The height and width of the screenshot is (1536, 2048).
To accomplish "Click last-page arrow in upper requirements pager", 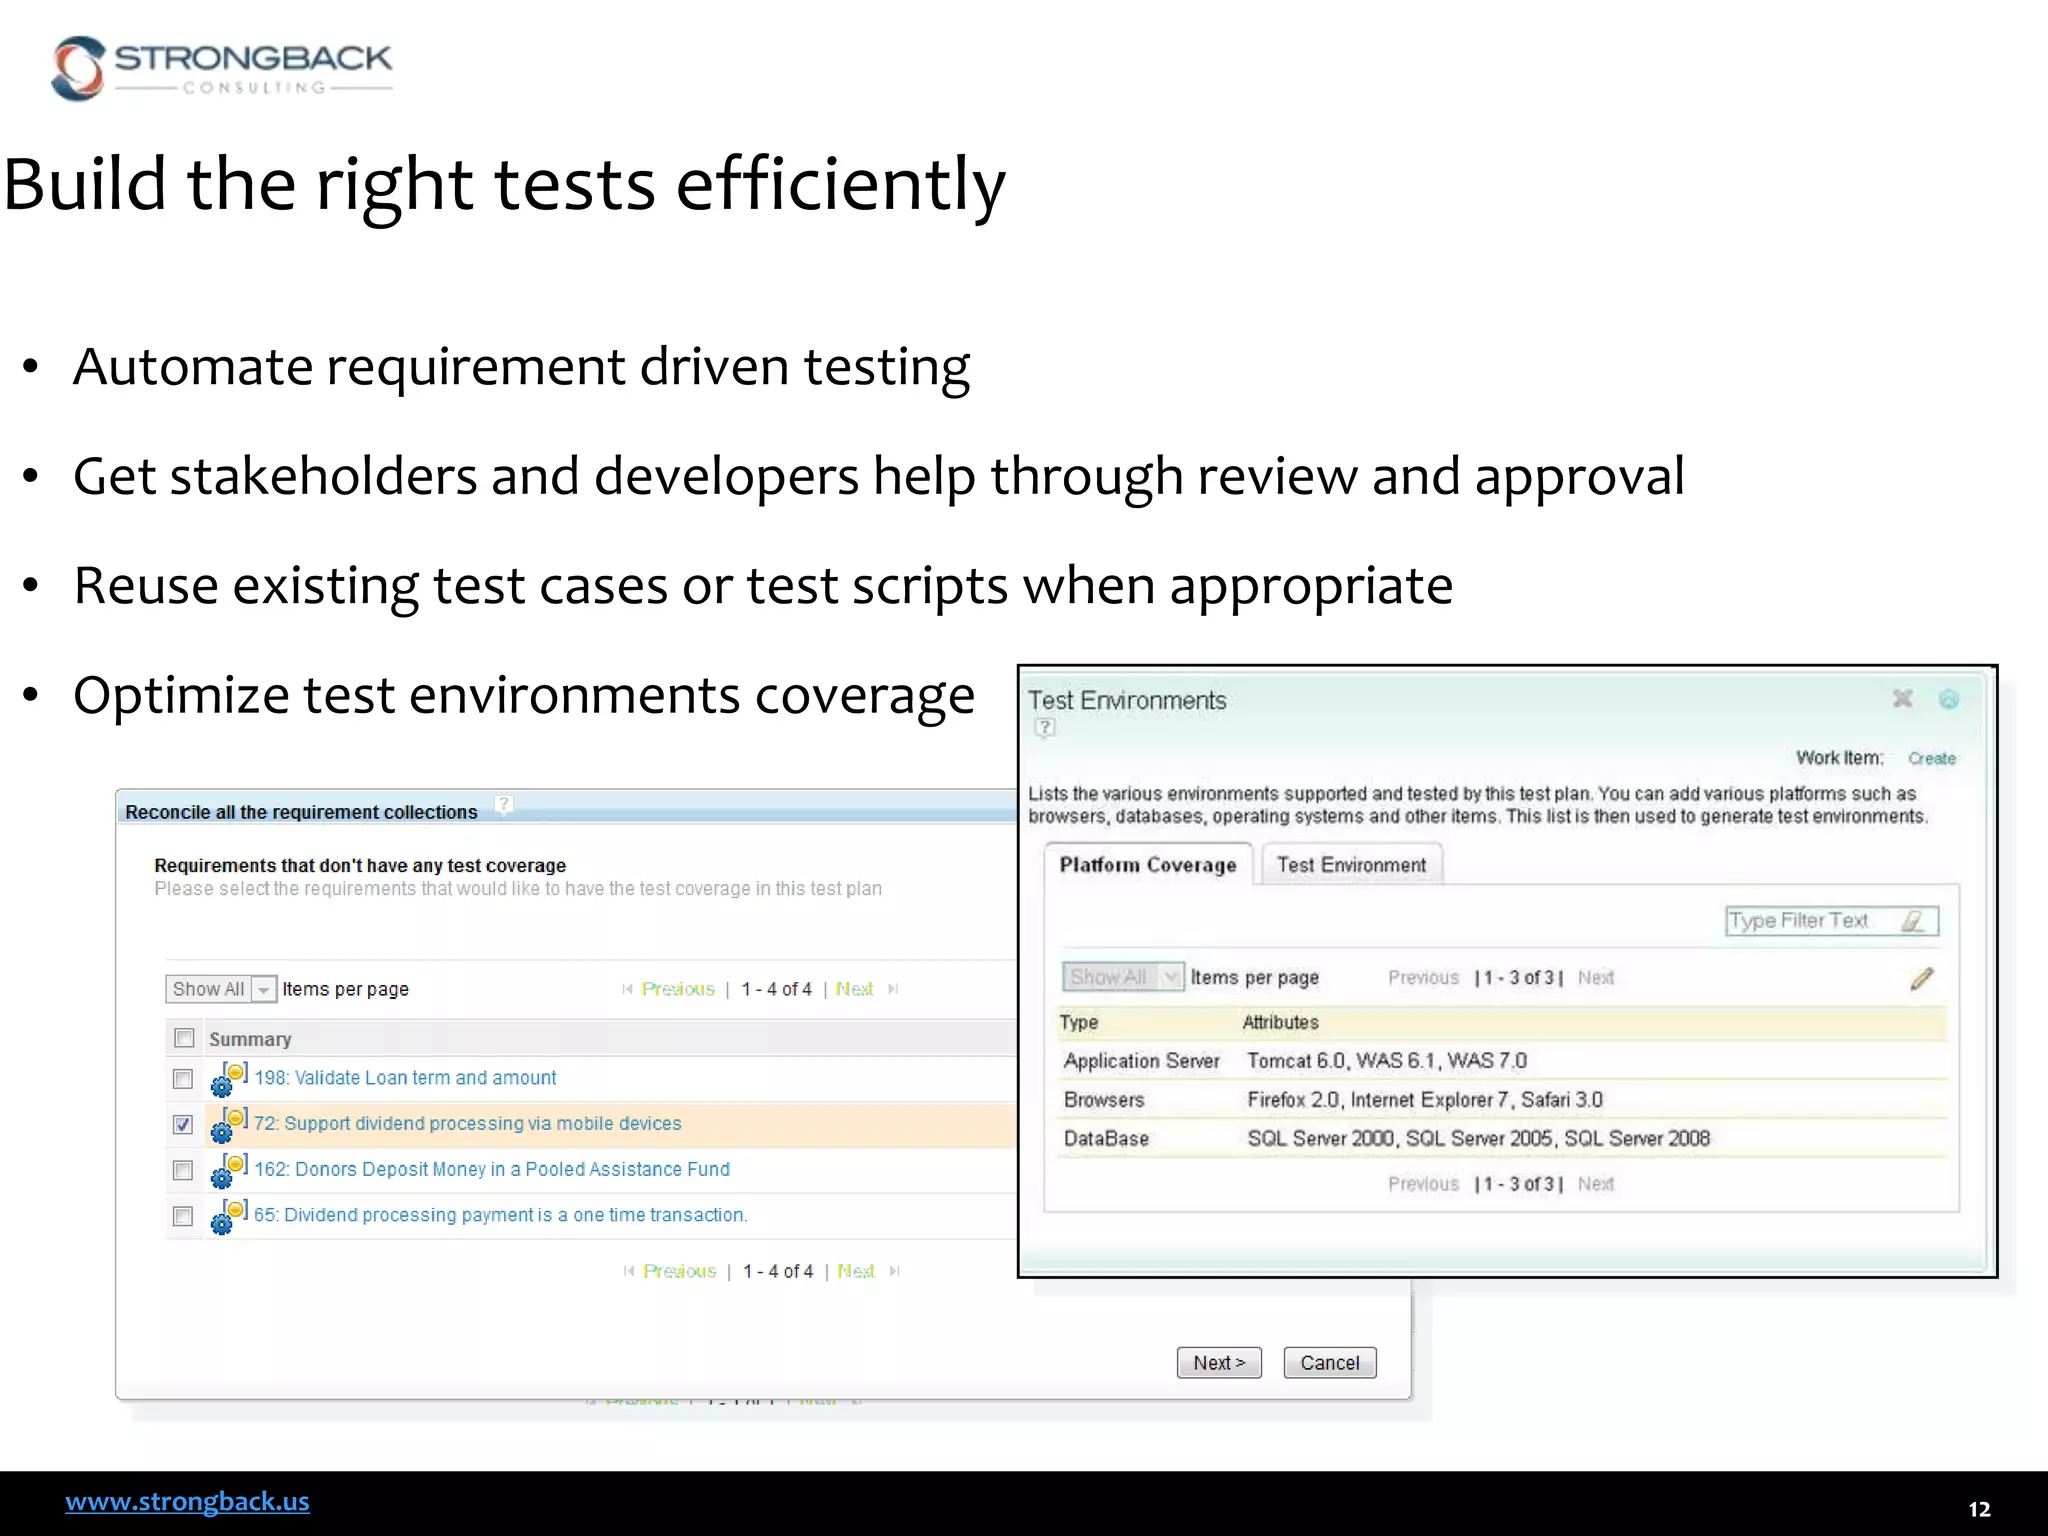I will (x=893, y=989).
